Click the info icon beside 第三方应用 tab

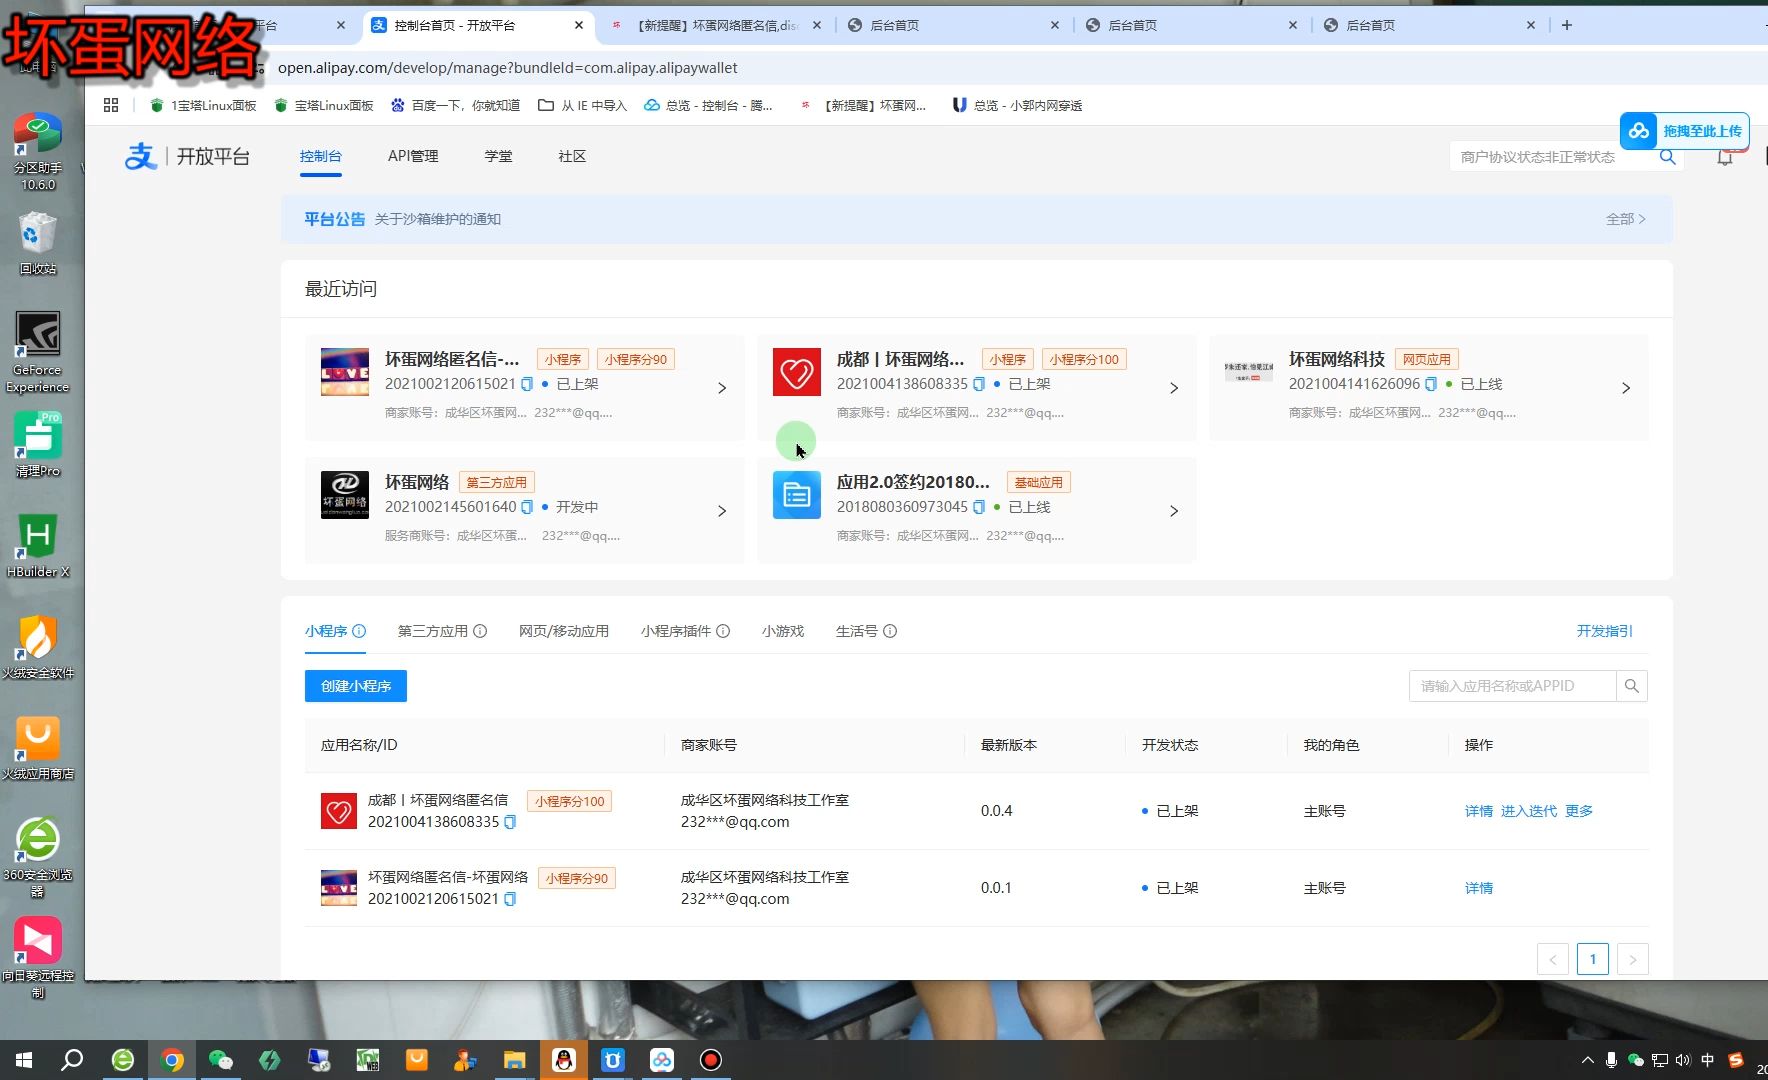480,631
